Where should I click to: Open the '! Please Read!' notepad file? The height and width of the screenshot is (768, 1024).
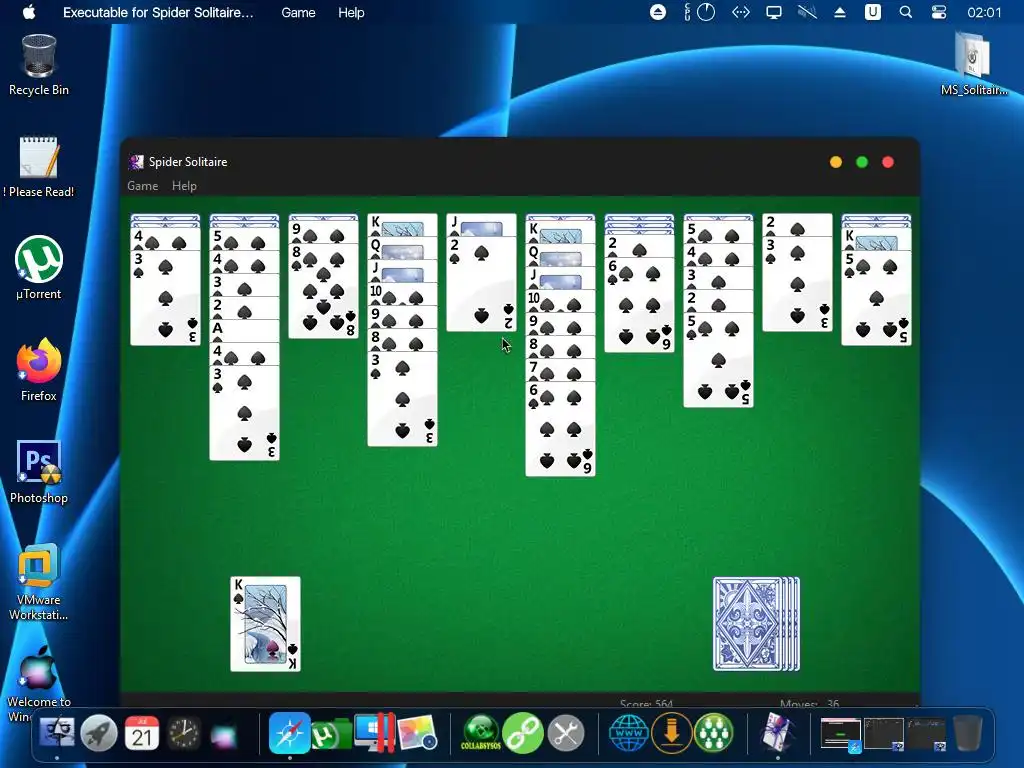pyautogui.click(x=39, y=167)
